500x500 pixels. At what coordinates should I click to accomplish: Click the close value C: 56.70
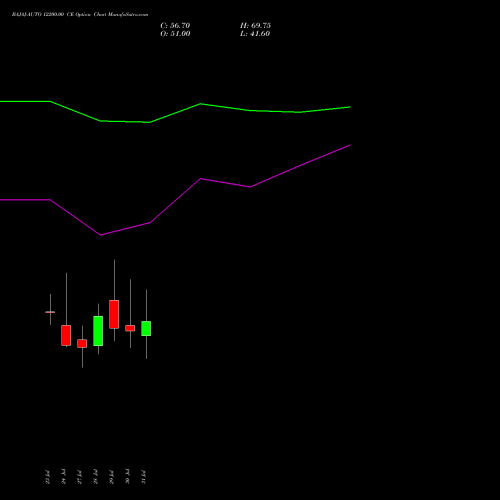[175, 26]
